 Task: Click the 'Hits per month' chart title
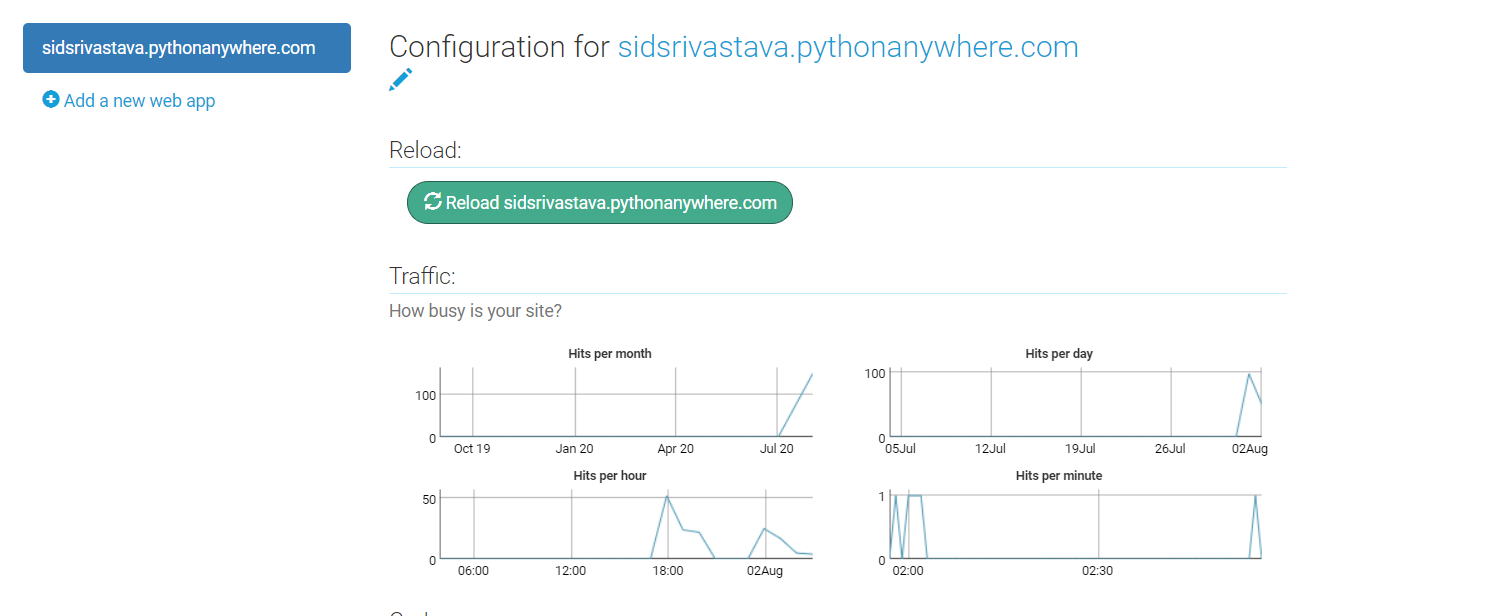pos(610,354)
